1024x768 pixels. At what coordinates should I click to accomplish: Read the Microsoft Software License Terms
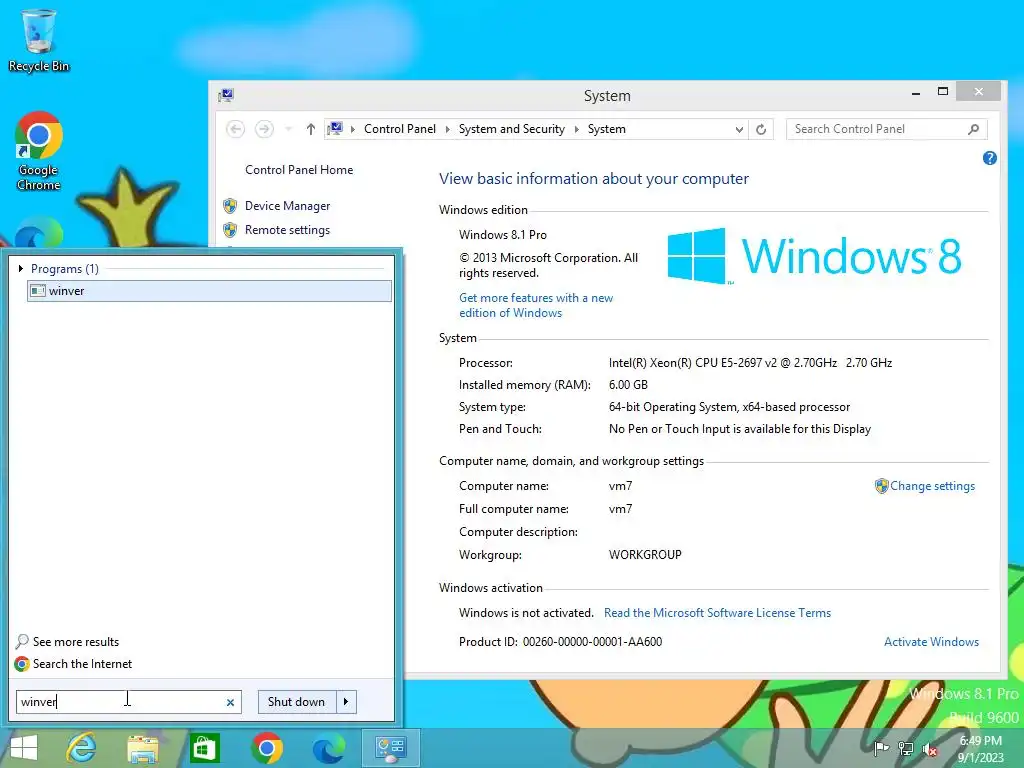pyautogui.click(x=717, y=613)
